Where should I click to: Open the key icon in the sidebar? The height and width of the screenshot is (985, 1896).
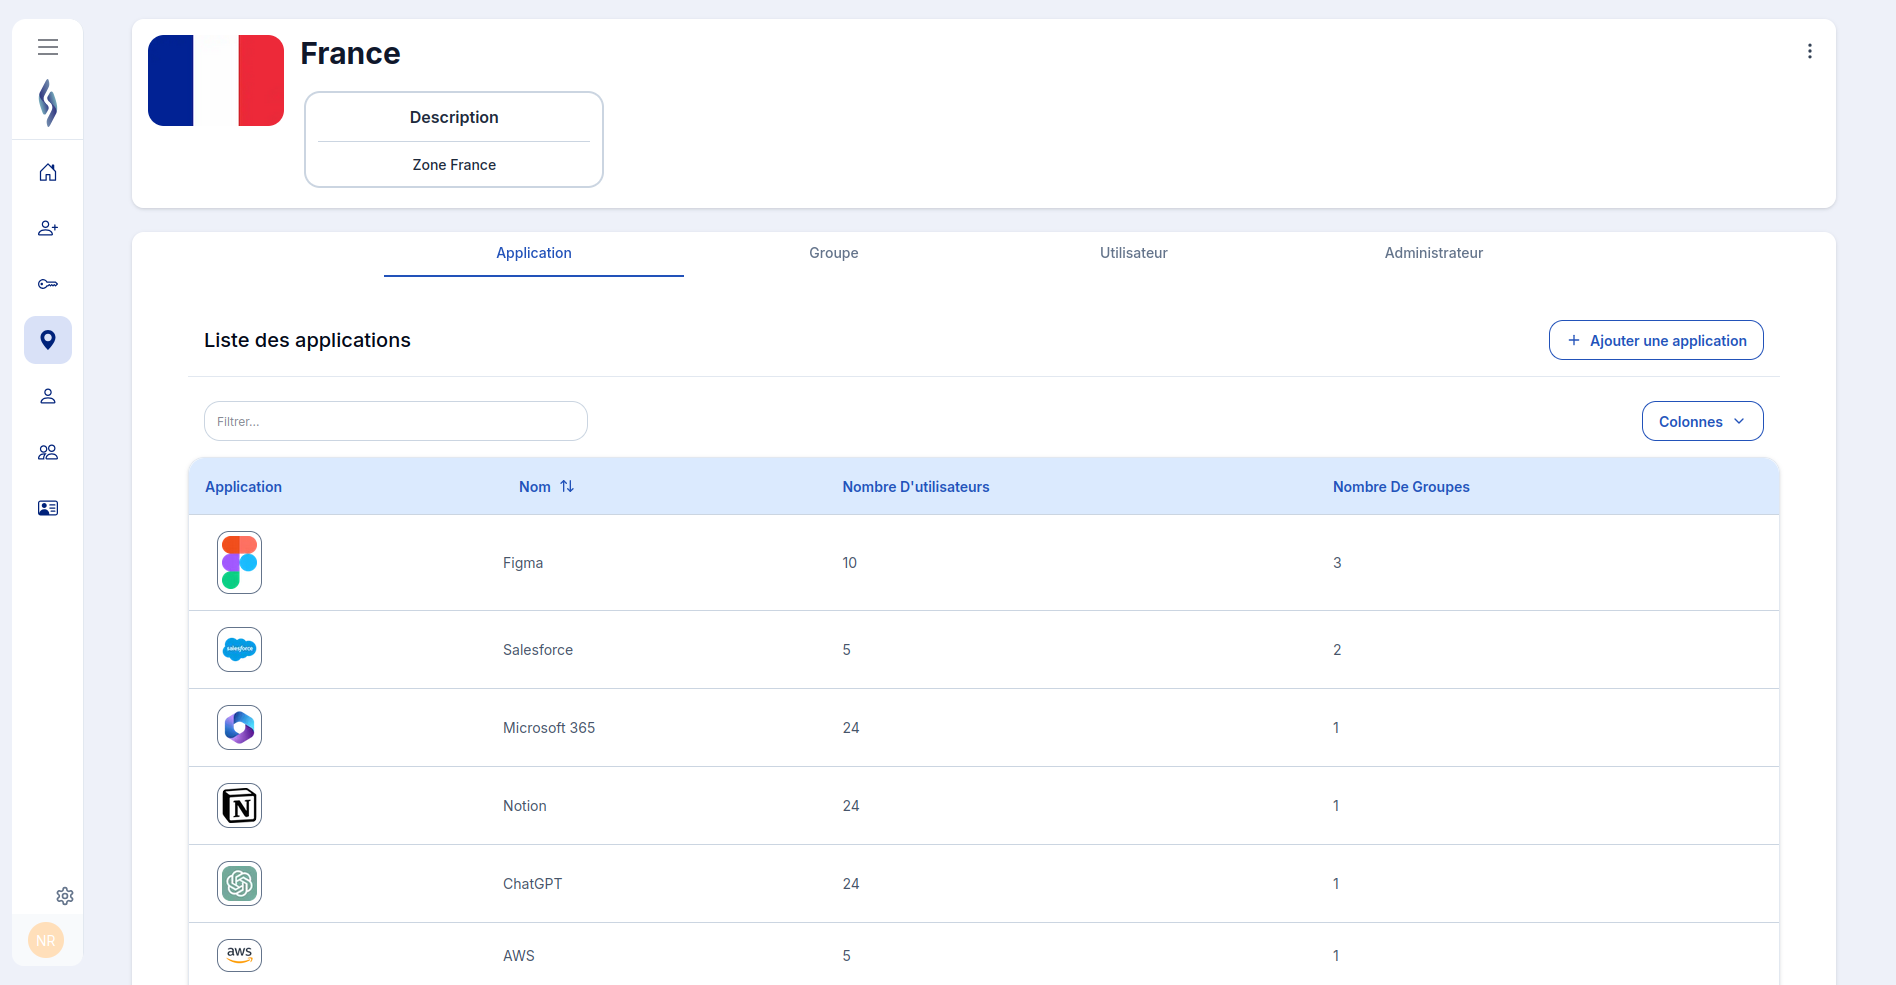pyautogui.click(x=48, y=285)
